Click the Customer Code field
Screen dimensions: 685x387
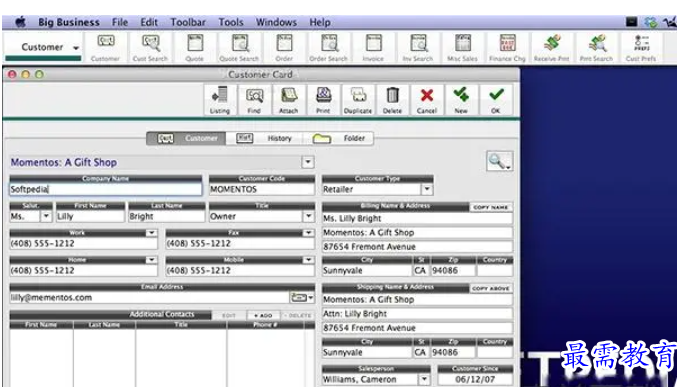tap(262, 189)
